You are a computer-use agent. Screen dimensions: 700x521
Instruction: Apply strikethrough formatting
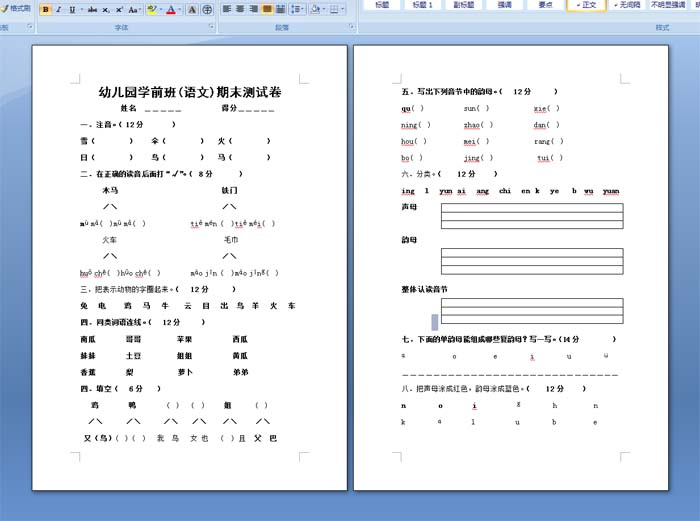click(92, 9)
